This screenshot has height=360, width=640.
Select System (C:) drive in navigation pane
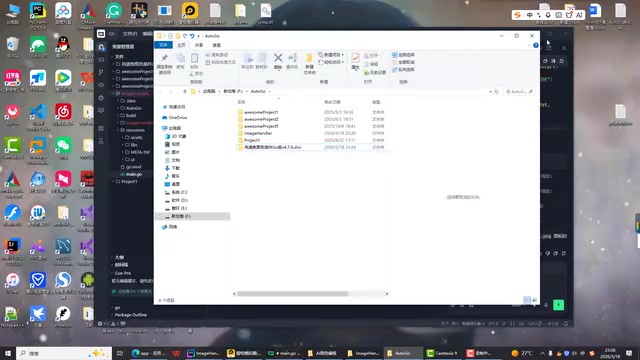[176, 192]
